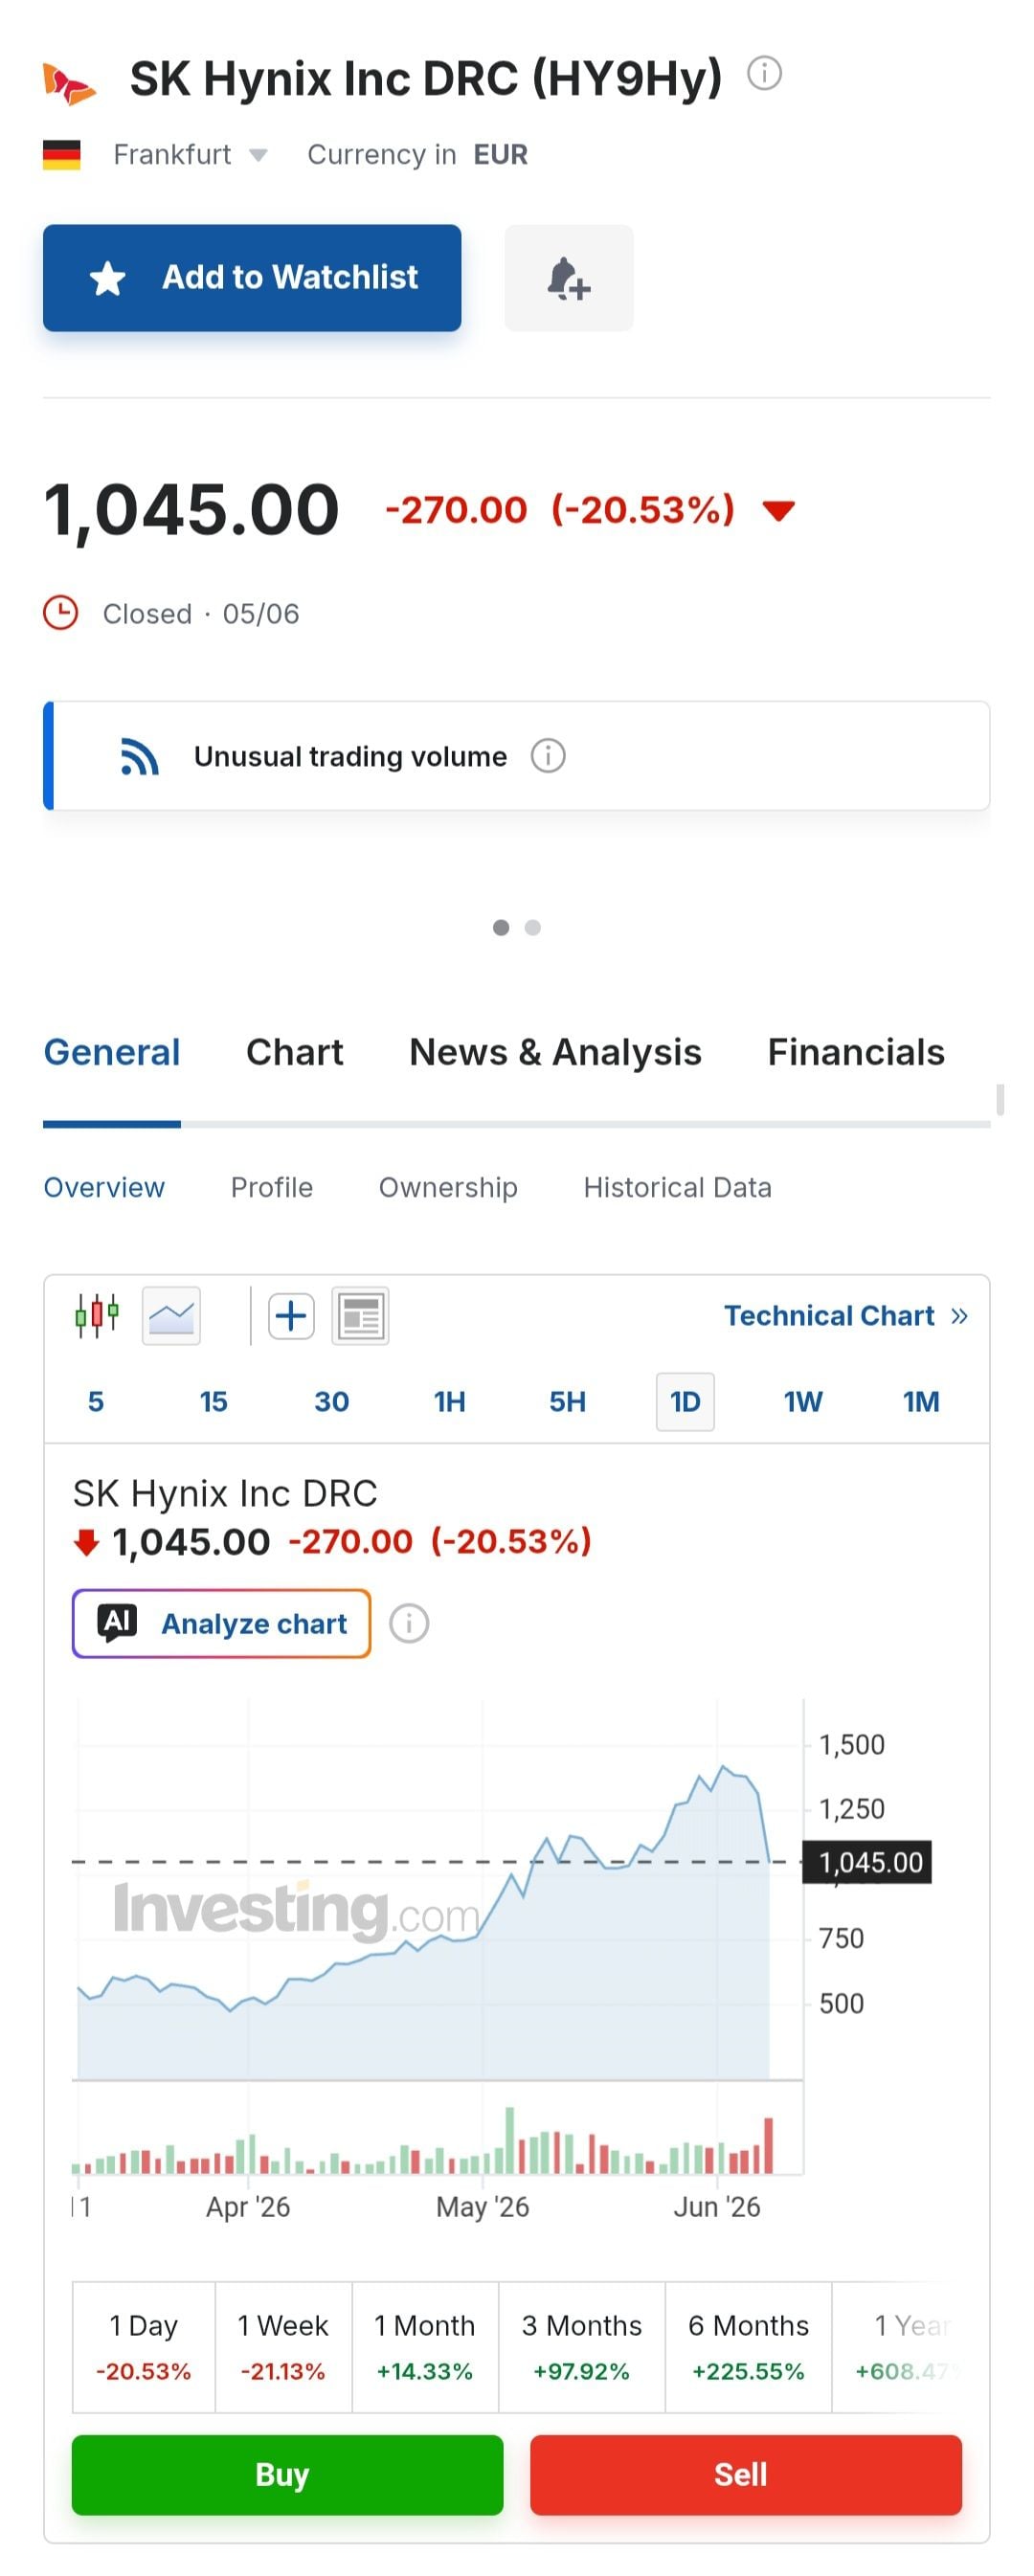The image size is (1034, 2576).
Task: Expand the Frankfurt exchange dropdown
Action: [x=190, y=155]
